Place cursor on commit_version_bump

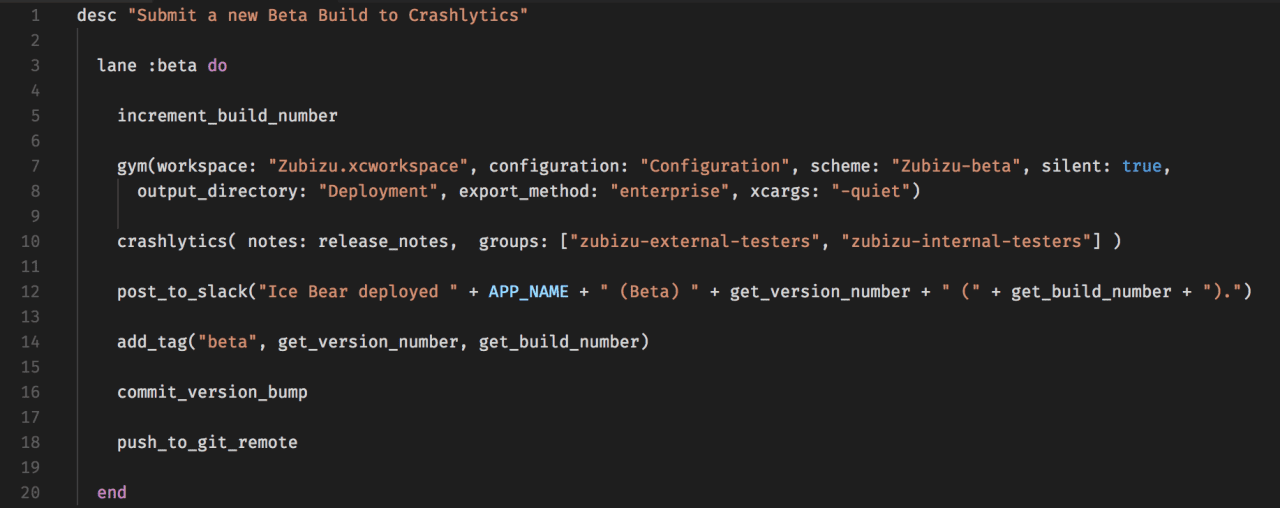(x=212, y=392)
